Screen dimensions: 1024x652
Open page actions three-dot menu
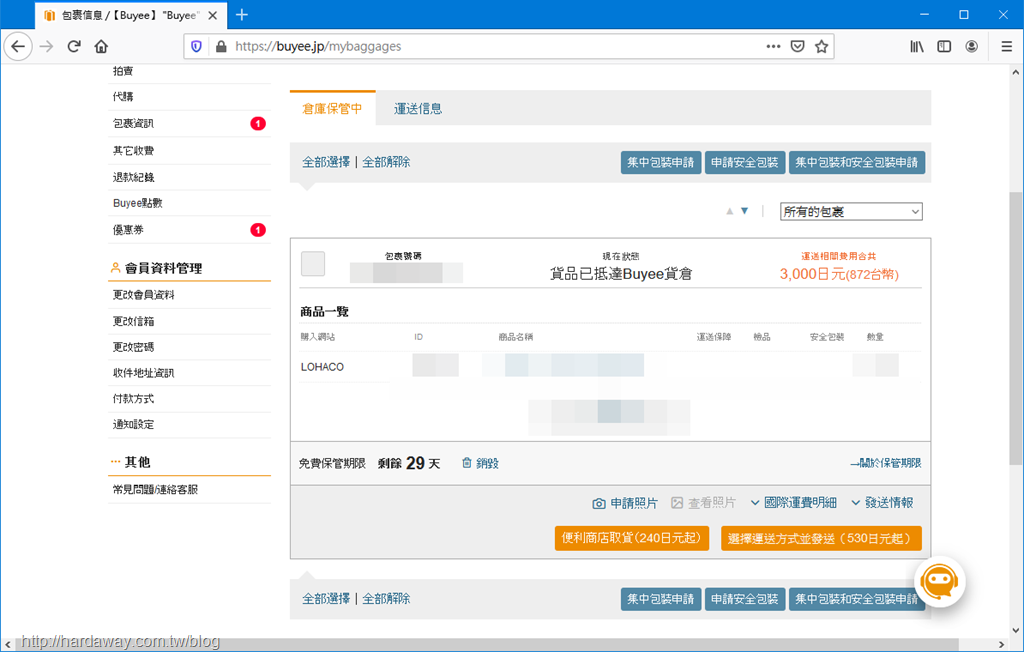773,46
